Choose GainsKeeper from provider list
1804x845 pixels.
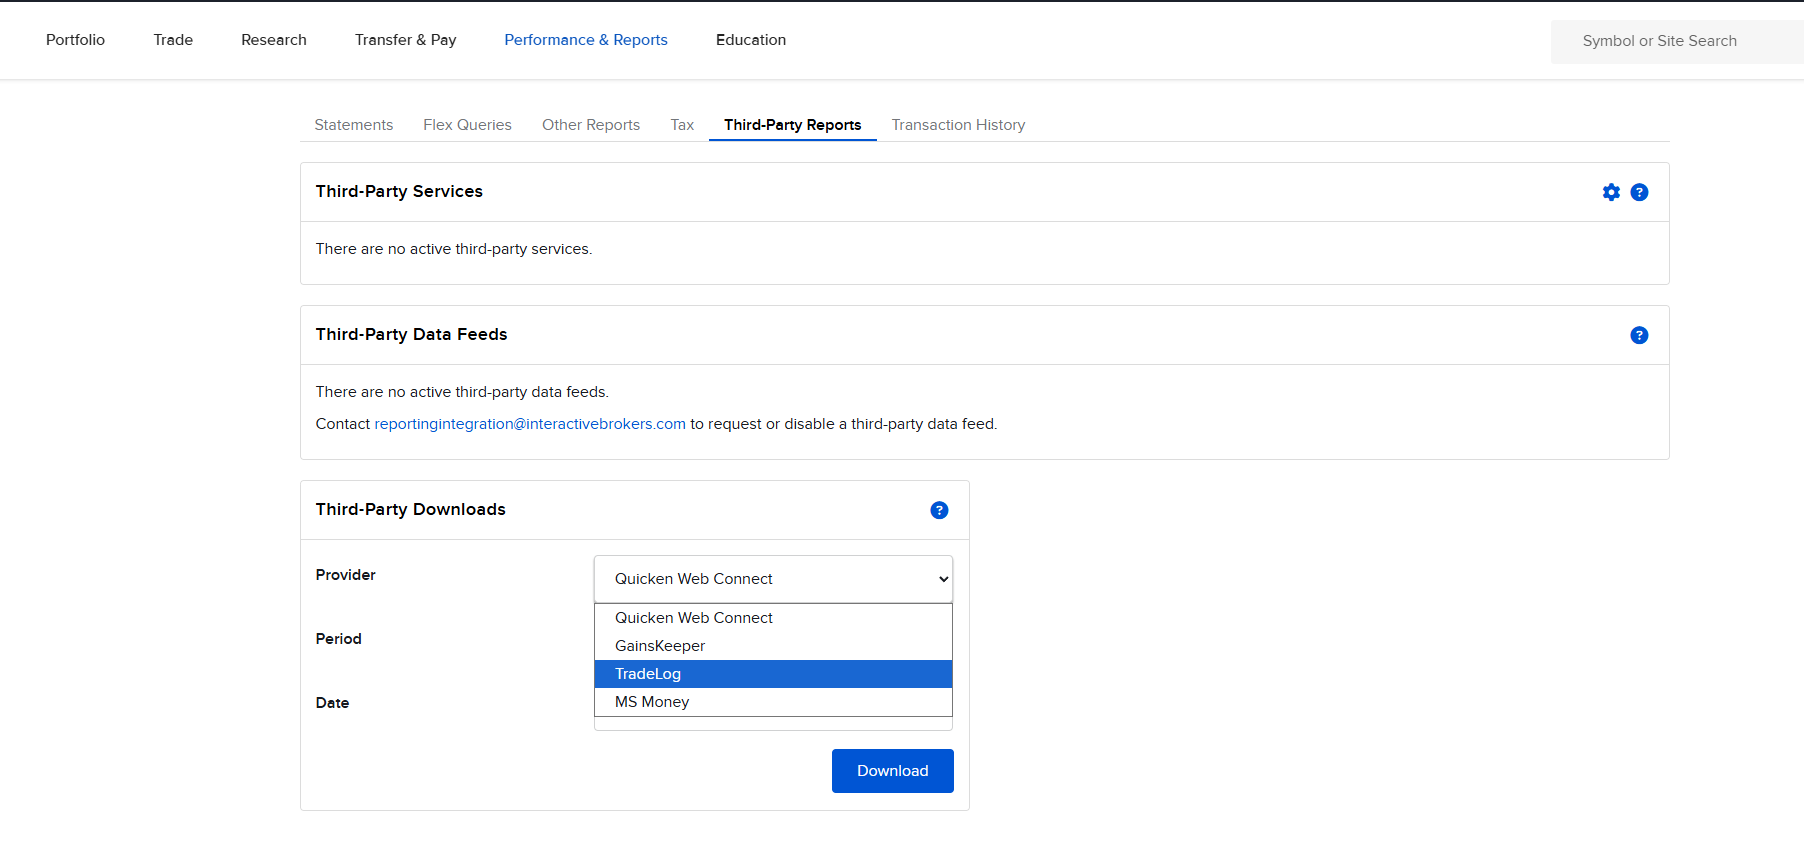(773, 646)
